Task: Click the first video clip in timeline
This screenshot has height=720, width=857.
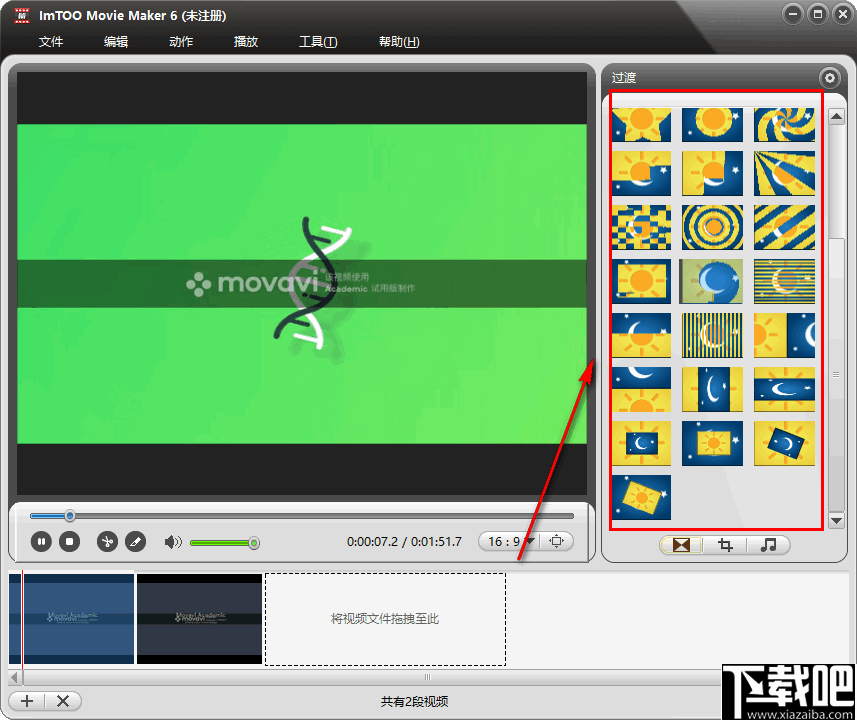Action: (70, 618)
